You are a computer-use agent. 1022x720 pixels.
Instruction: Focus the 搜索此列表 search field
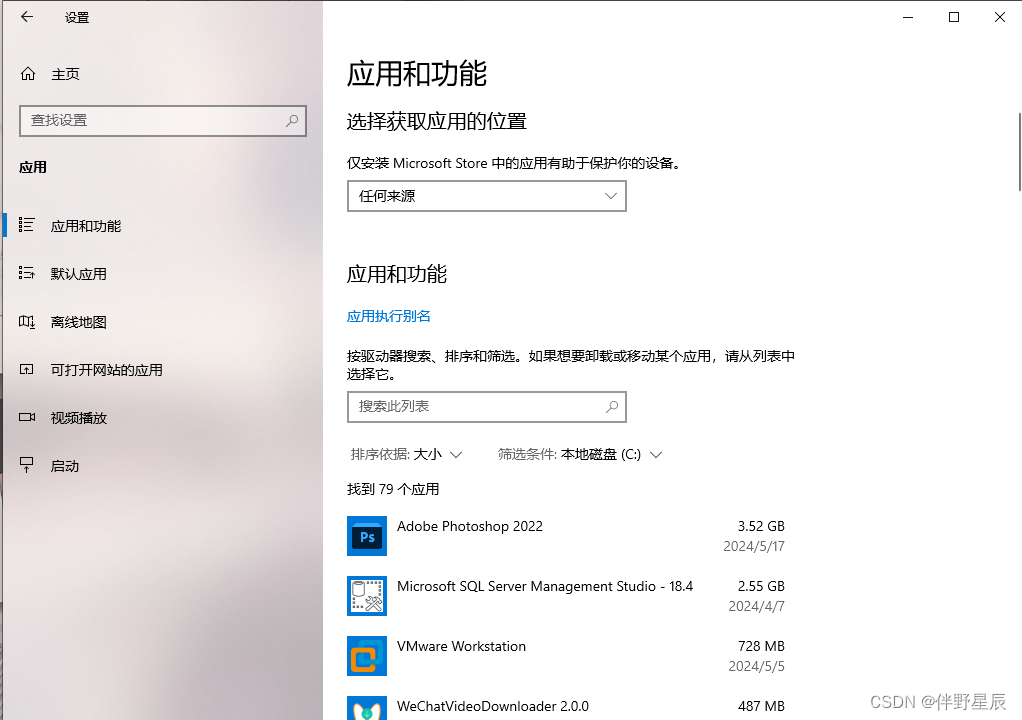tap(487, 407)
